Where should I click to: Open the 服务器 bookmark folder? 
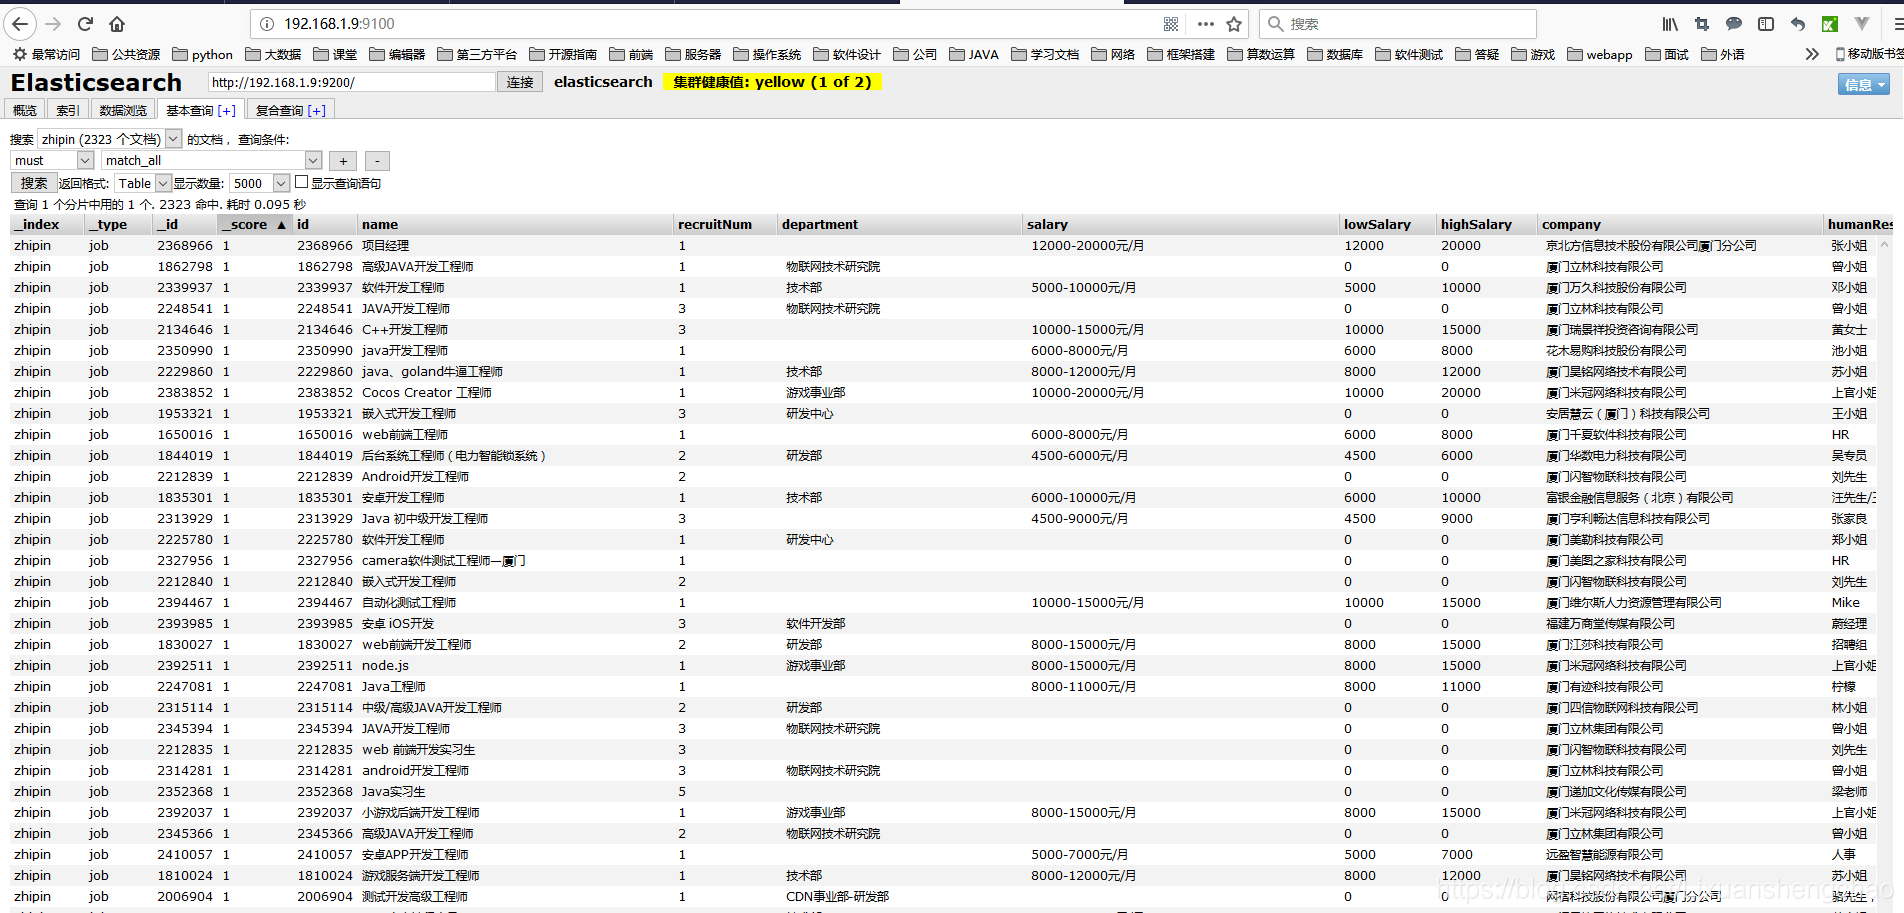point(693,54)
